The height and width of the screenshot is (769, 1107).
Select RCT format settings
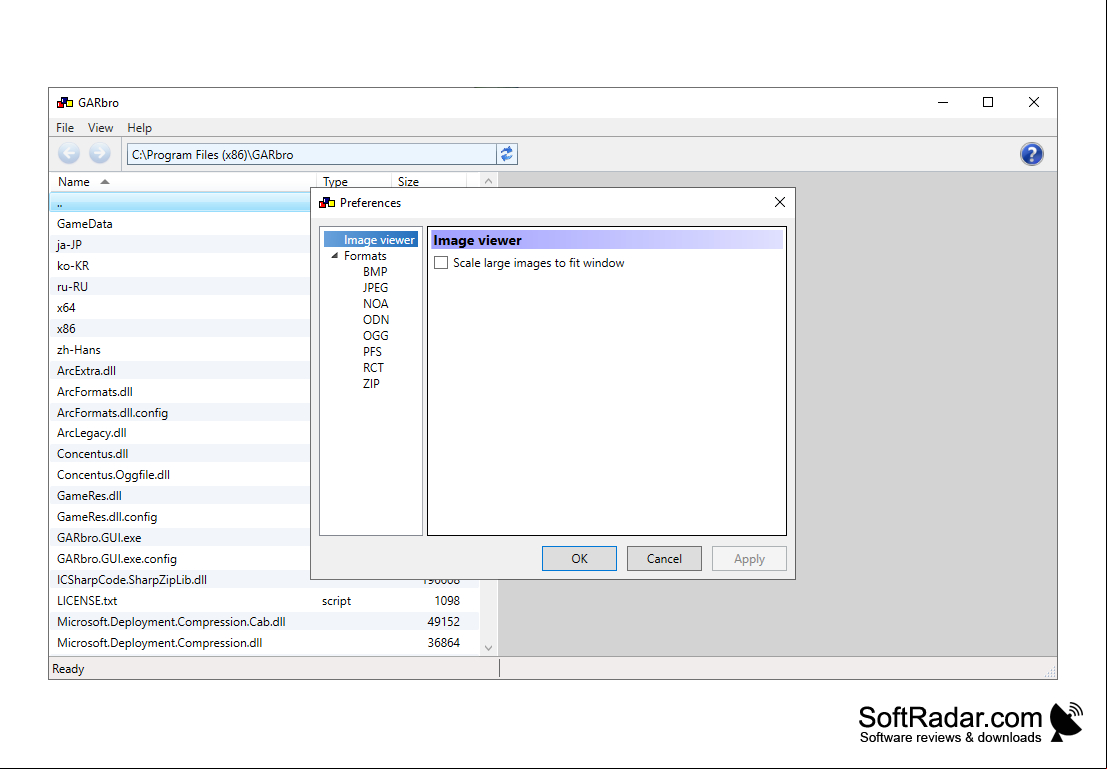click(373, 368)
